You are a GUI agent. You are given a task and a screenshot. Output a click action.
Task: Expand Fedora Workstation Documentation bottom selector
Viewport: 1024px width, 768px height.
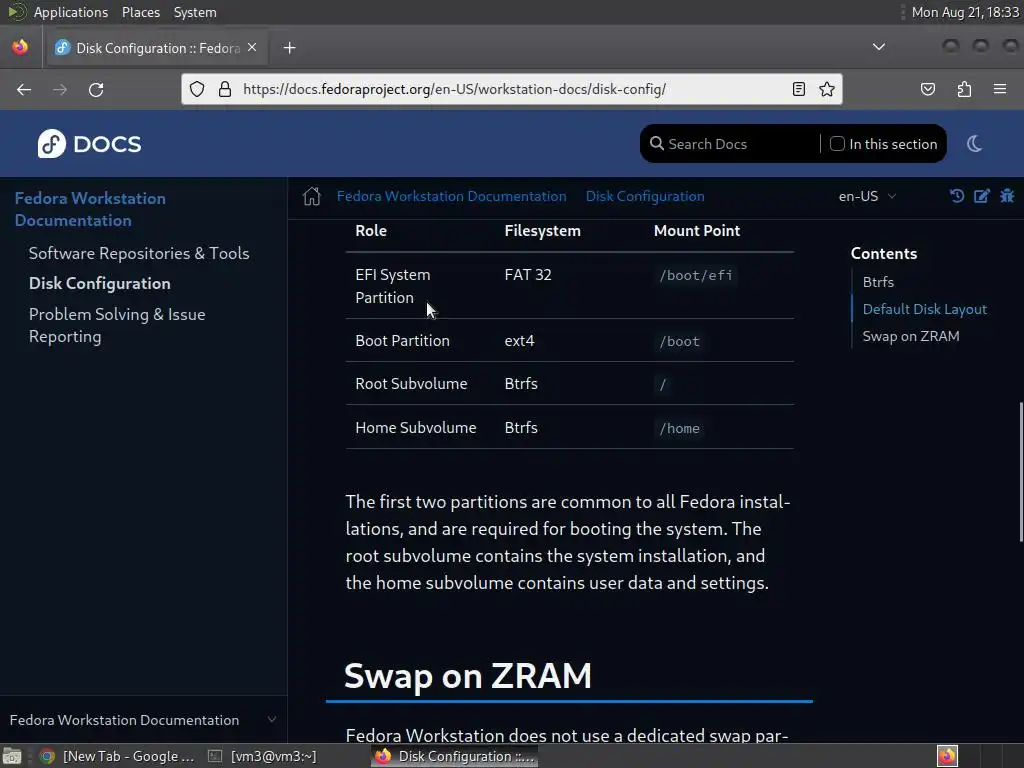143,720
